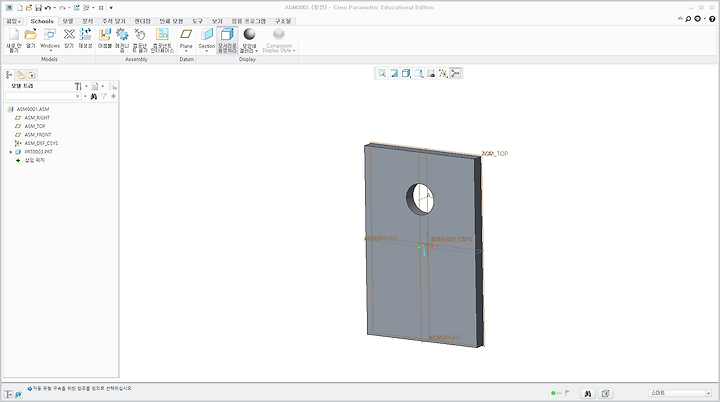Click the Repaint icon in graphics toolbar

pyautogui.click(x=394, y=74)
